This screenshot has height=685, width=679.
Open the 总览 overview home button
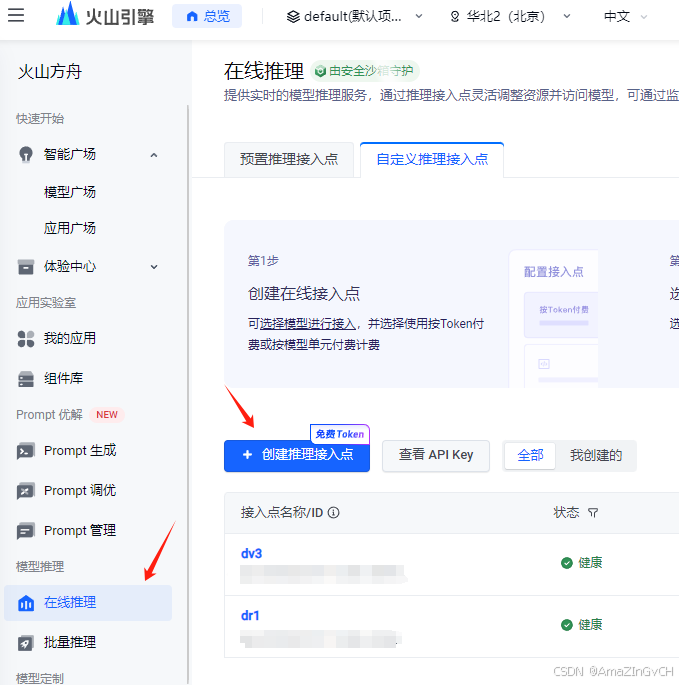click(207, 16)
